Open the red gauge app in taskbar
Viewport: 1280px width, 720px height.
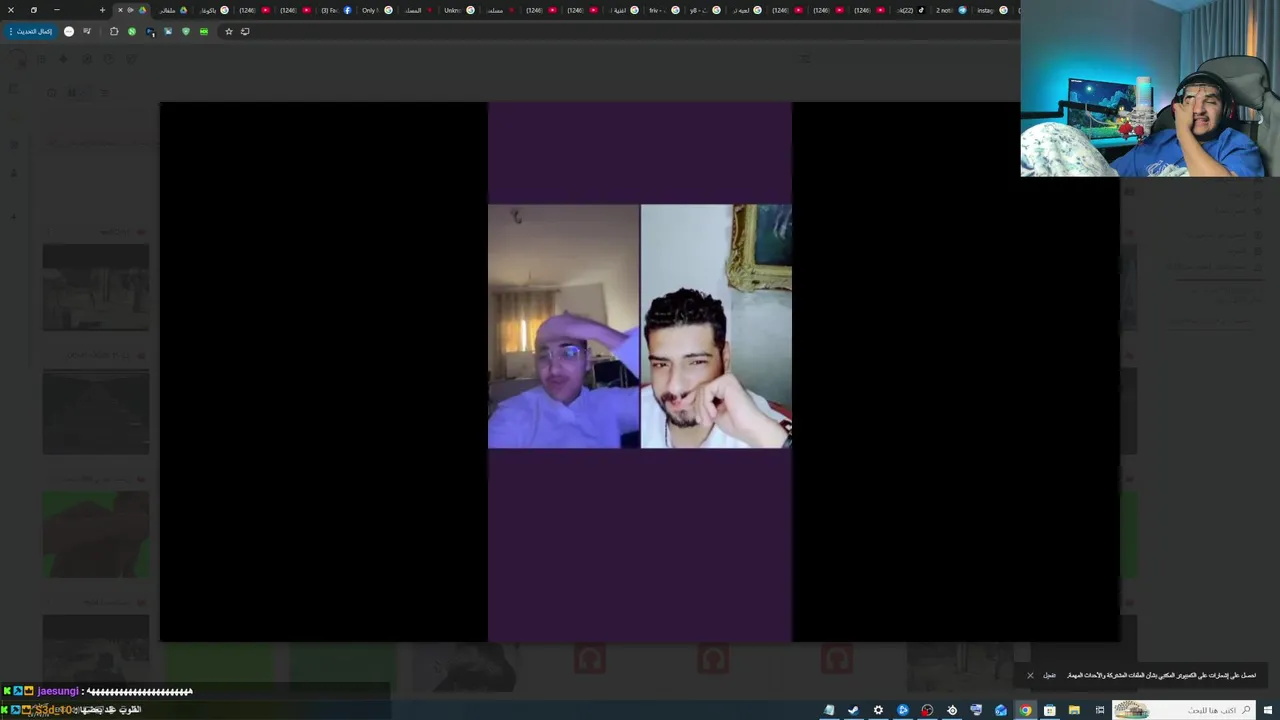coord(927,710)
